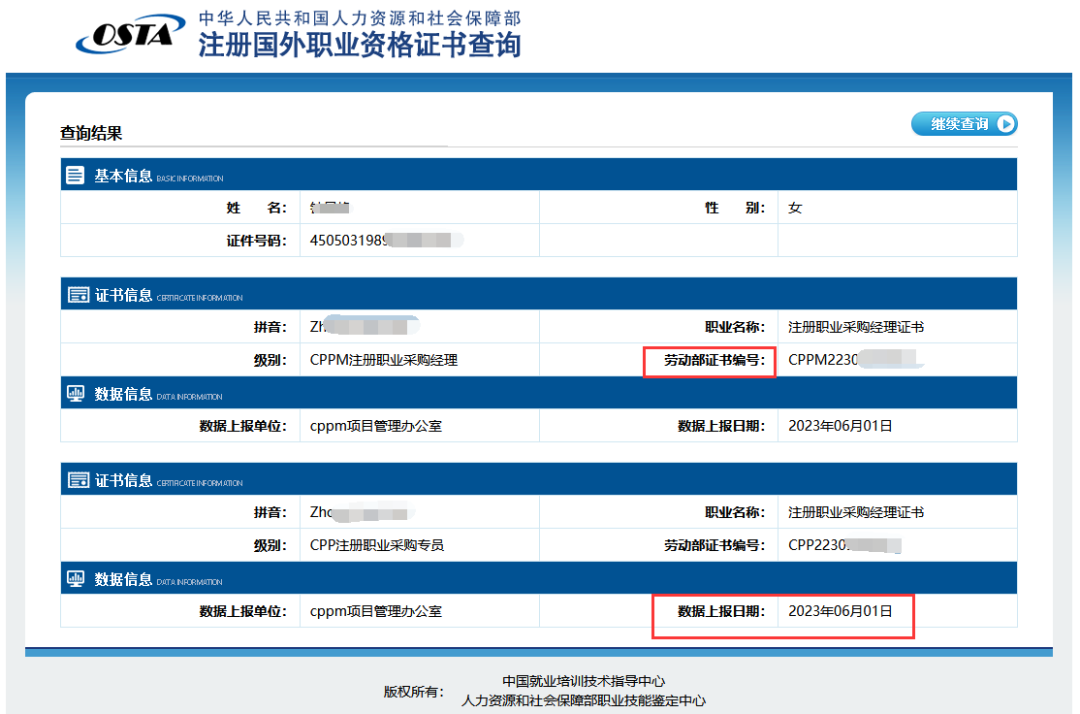Click the 劳动部证书编号 label beside CPPM2230
The image size is (1080, 714).
pyautogui.click(x=714, y=360)
